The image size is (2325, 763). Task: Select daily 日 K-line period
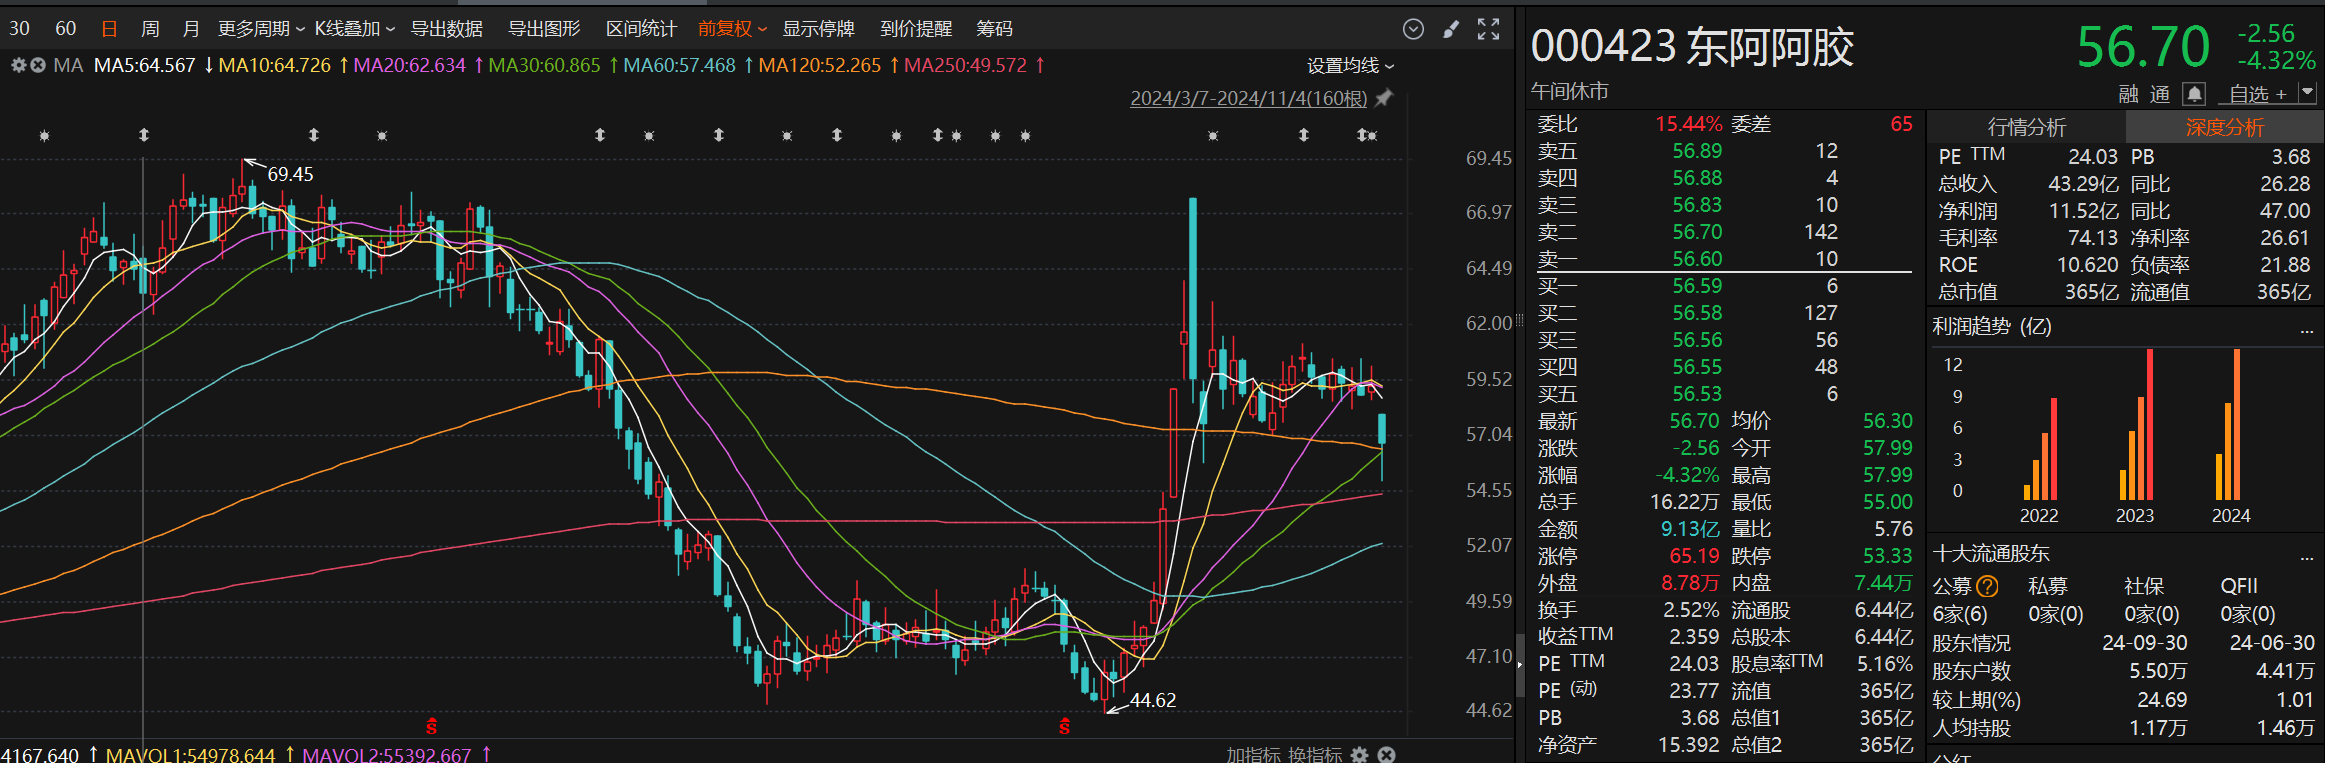109,29
